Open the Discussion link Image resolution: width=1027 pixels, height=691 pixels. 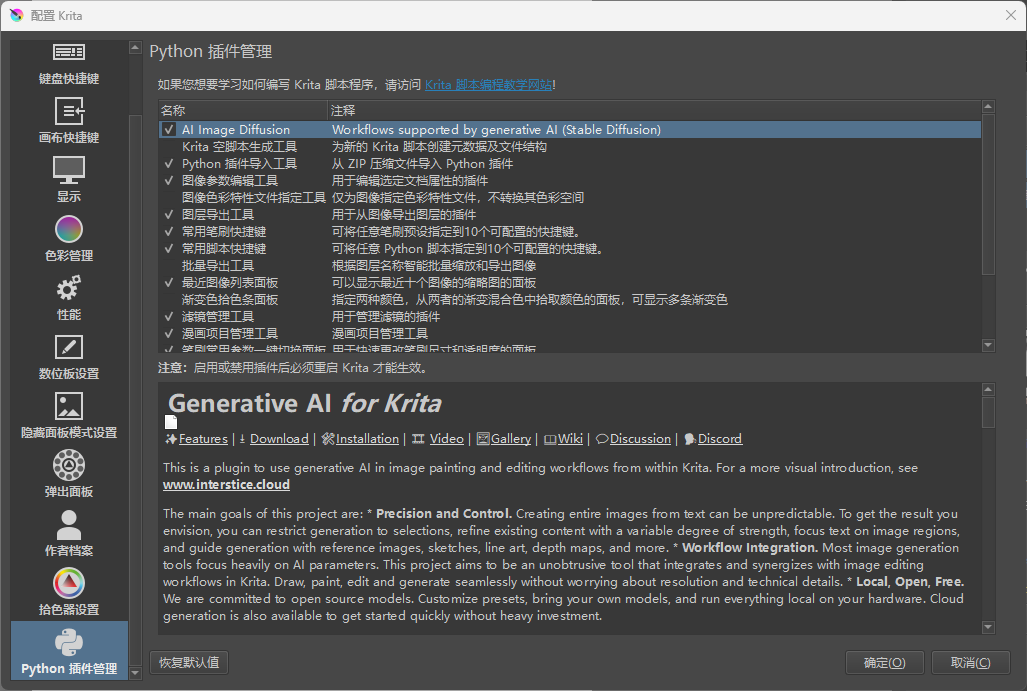[640, 439]
